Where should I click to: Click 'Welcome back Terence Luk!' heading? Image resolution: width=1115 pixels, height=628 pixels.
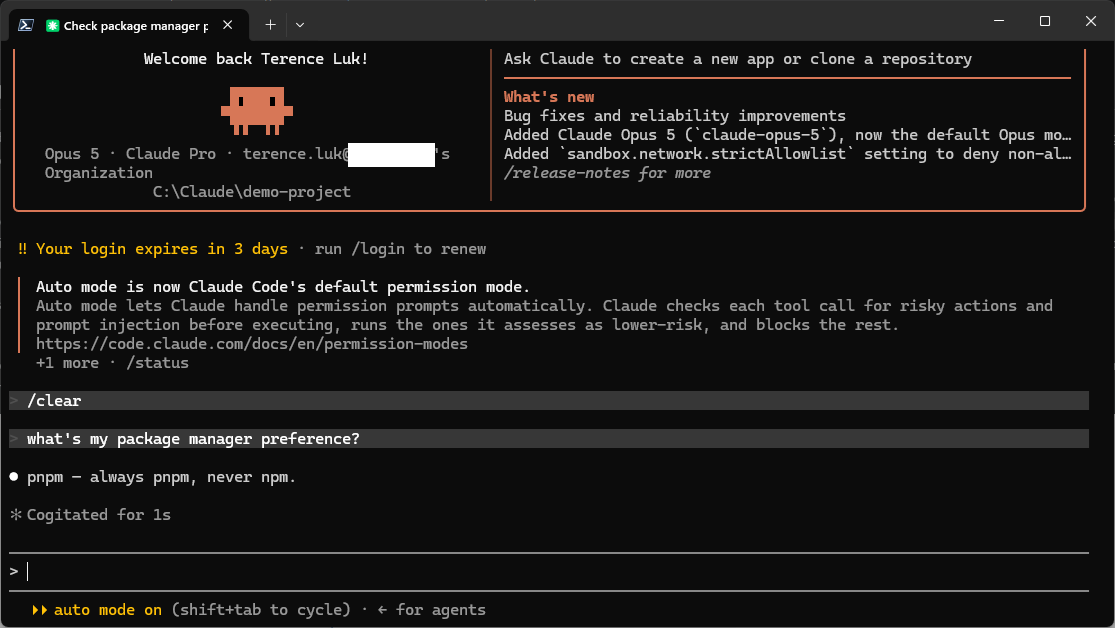(256, 59)
